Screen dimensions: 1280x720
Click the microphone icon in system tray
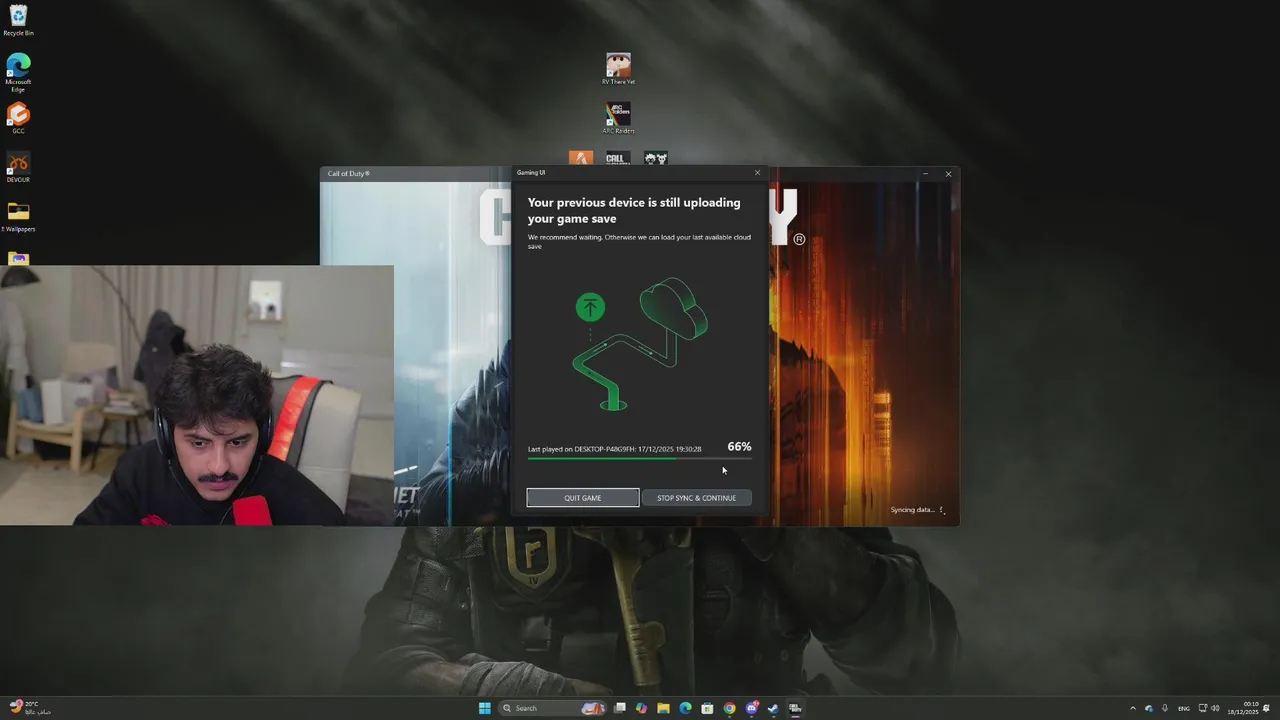point(1164,708)
